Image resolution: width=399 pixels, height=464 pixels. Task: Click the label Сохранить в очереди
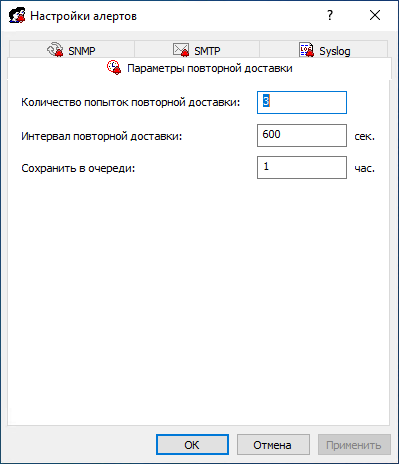78,168
